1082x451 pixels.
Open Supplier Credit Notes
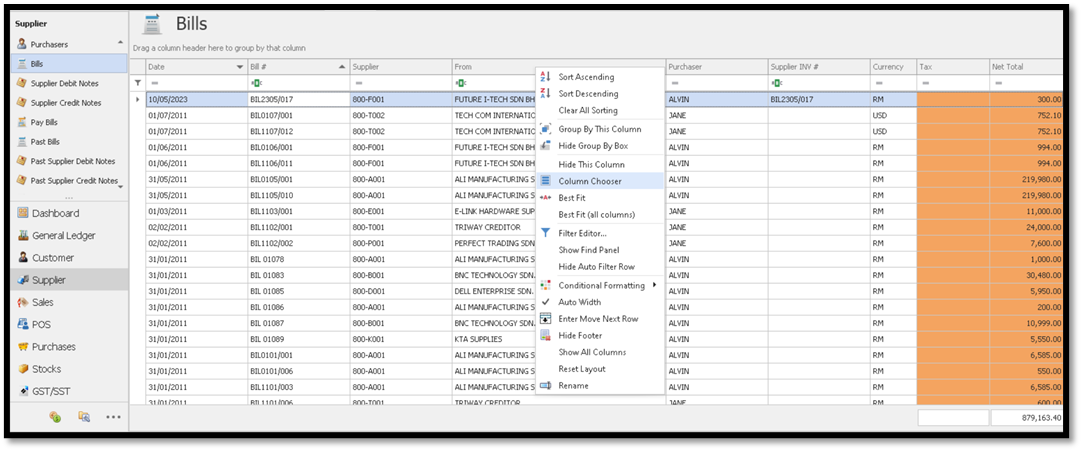coord(66,103)
